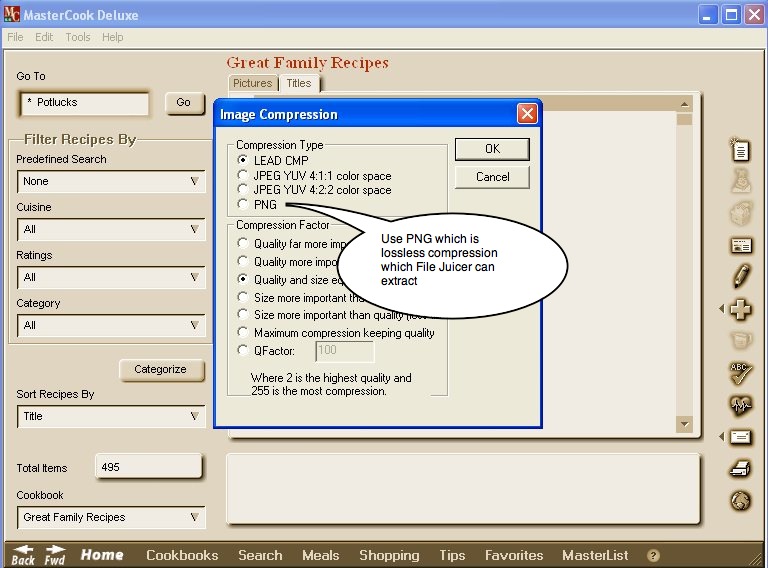Open the Ratings dropdown

pyautogui.click(x=111, y=278)
